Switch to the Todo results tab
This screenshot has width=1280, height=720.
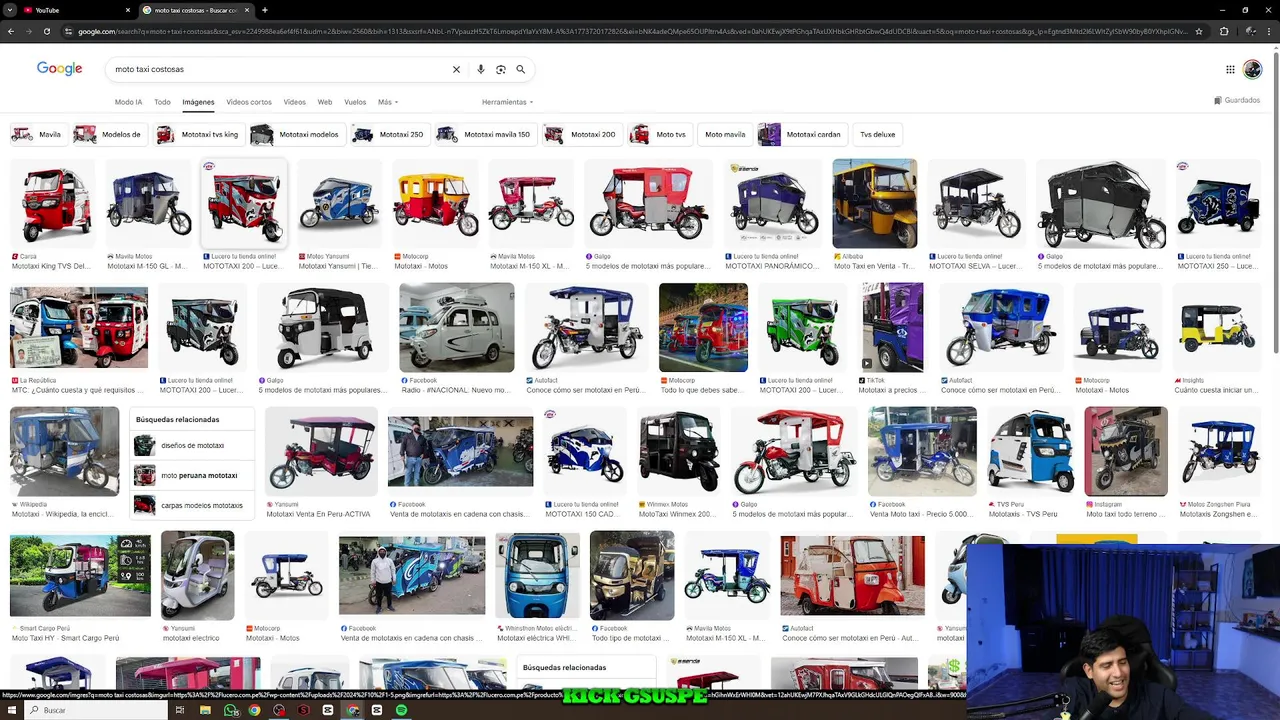[162, 102]
